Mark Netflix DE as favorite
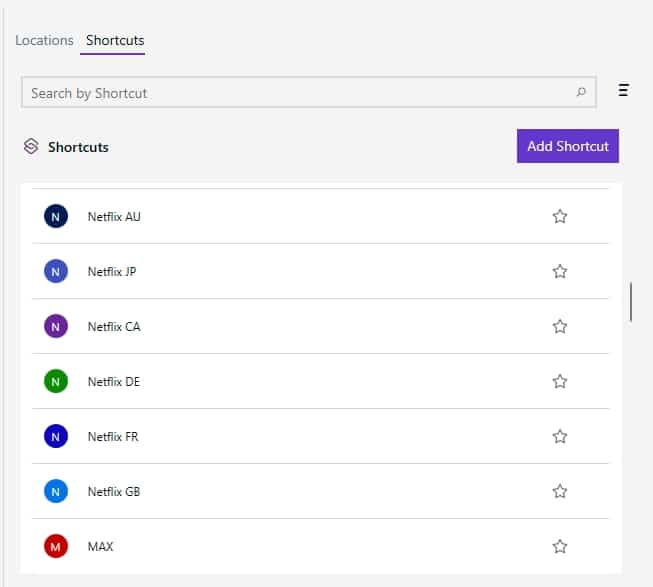 pos(560,381)
